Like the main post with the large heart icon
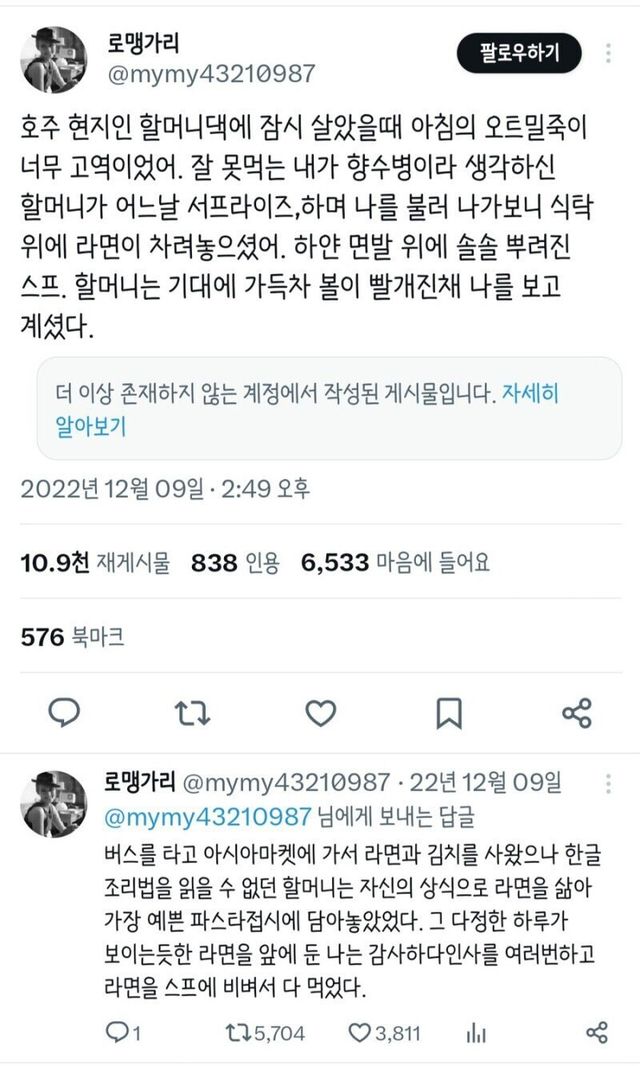The image size is (640, 1066). point(320,713)
